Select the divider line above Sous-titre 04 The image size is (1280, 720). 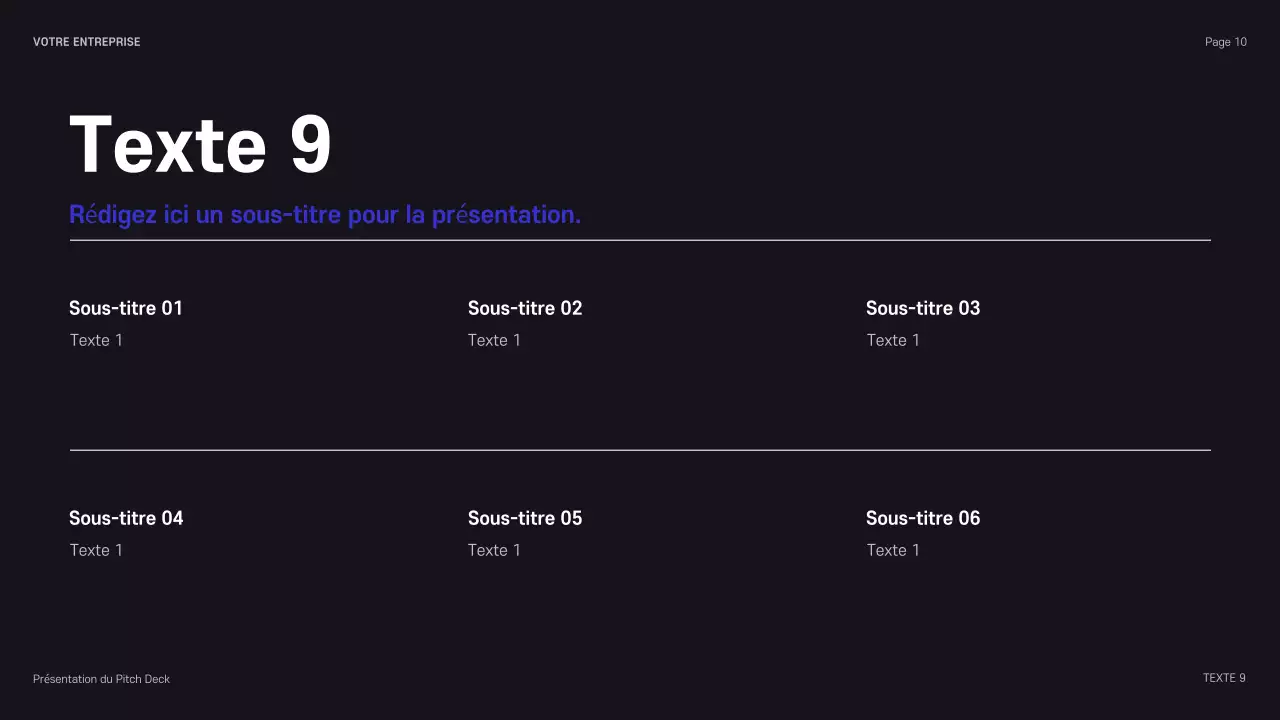pos(640,450)
